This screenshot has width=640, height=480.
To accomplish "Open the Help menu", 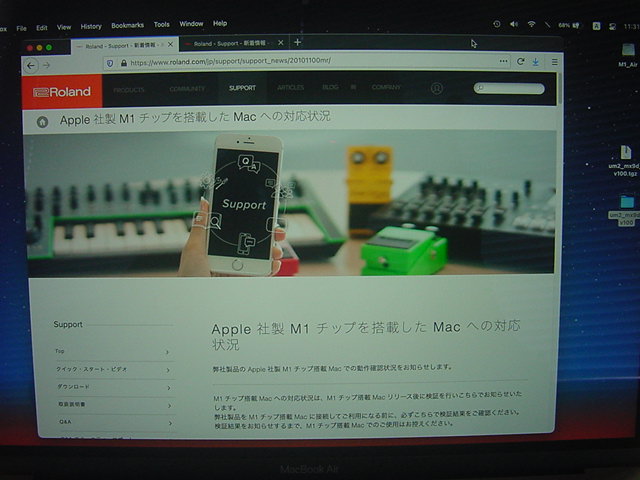I will click(220, 23).
